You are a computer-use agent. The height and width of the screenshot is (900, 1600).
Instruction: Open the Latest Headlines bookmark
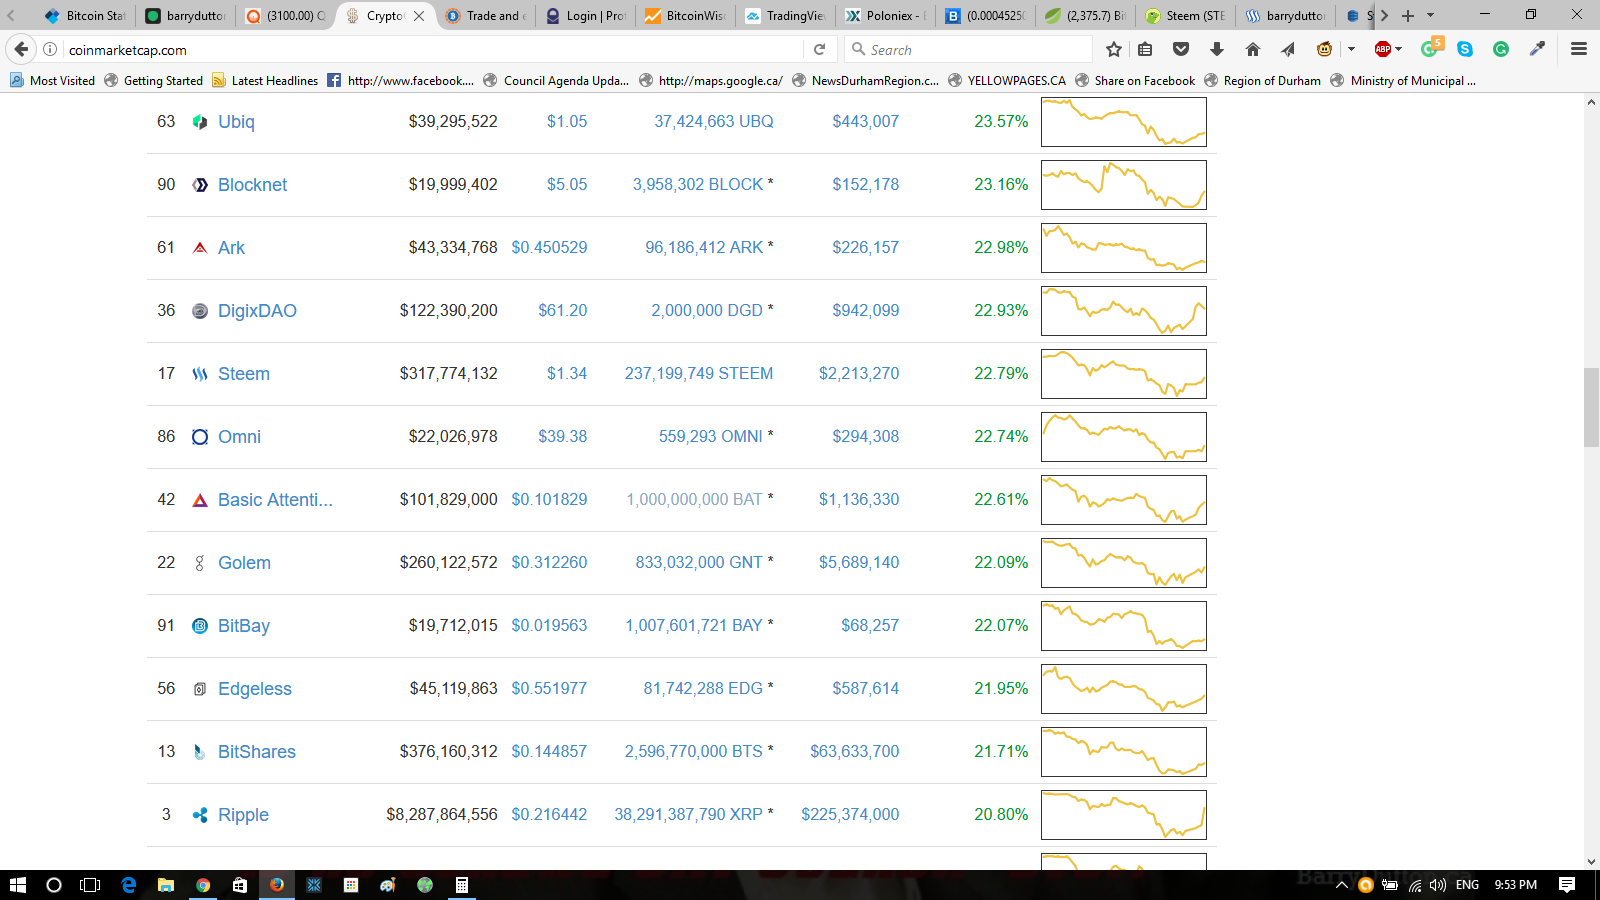pos(264,80)
